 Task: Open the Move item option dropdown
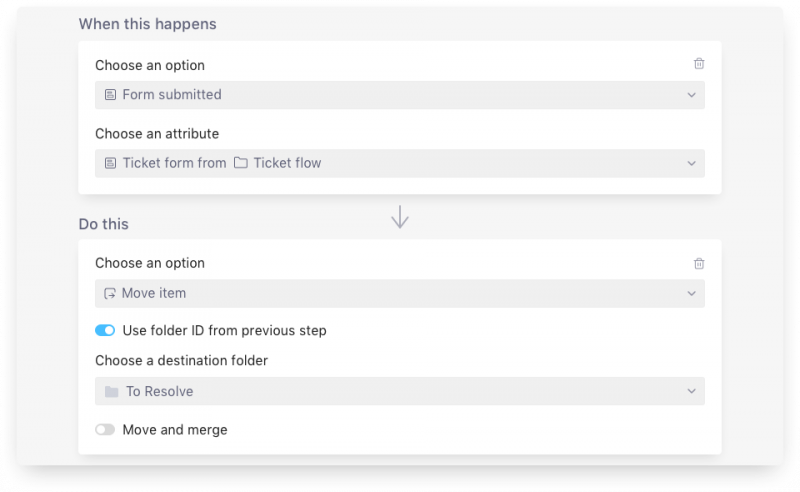(x=400, y=294)
